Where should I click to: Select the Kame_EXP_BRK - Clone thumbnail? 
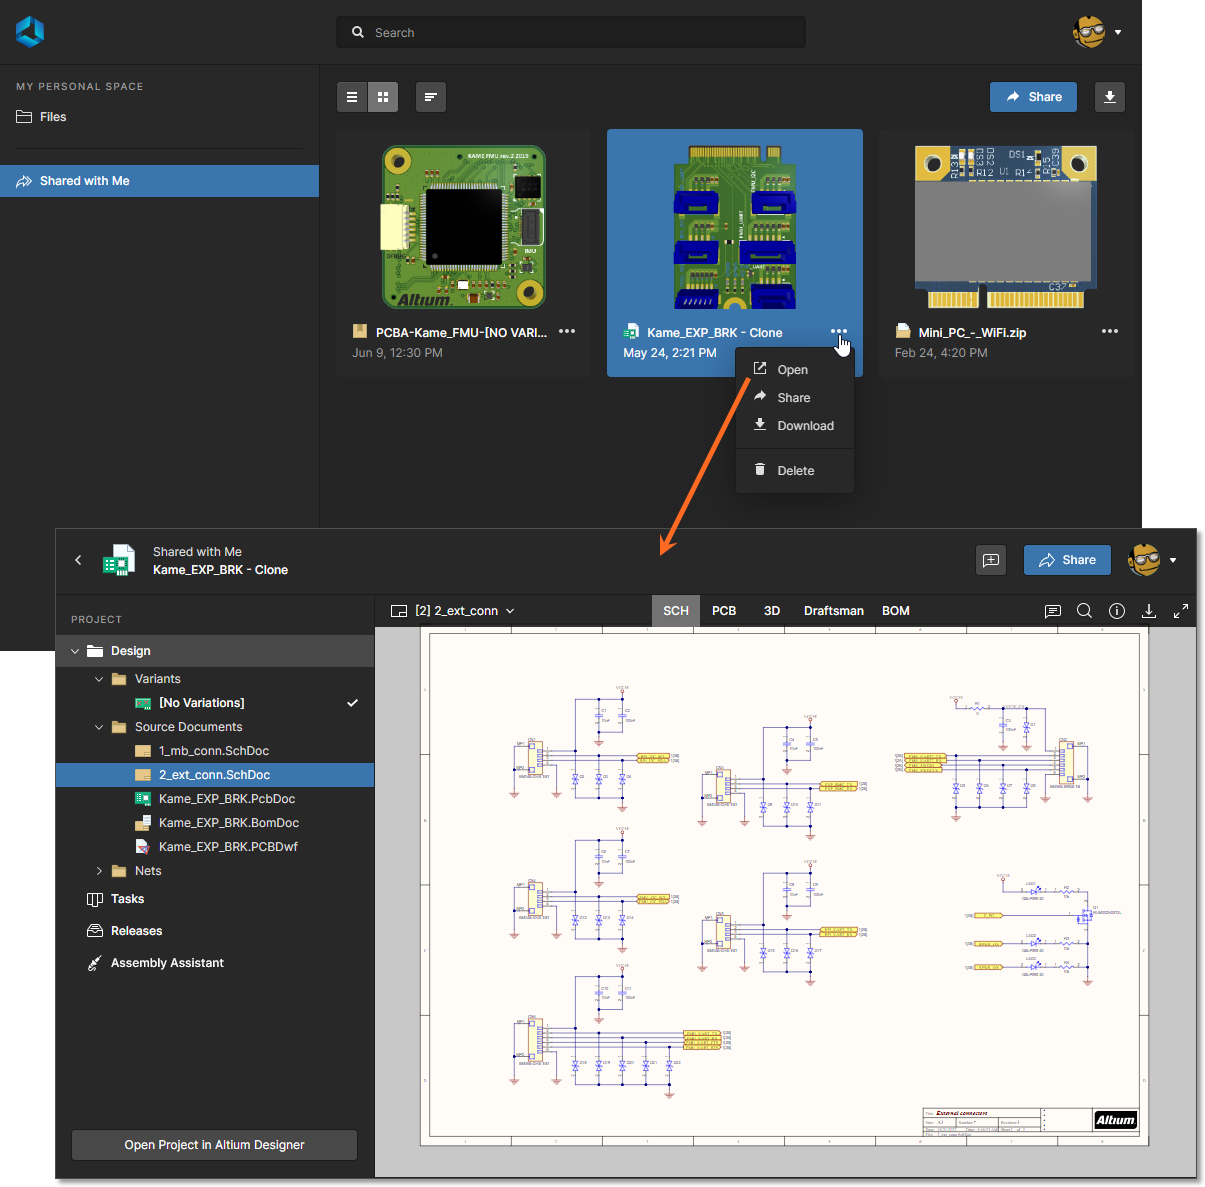[735, 227]
